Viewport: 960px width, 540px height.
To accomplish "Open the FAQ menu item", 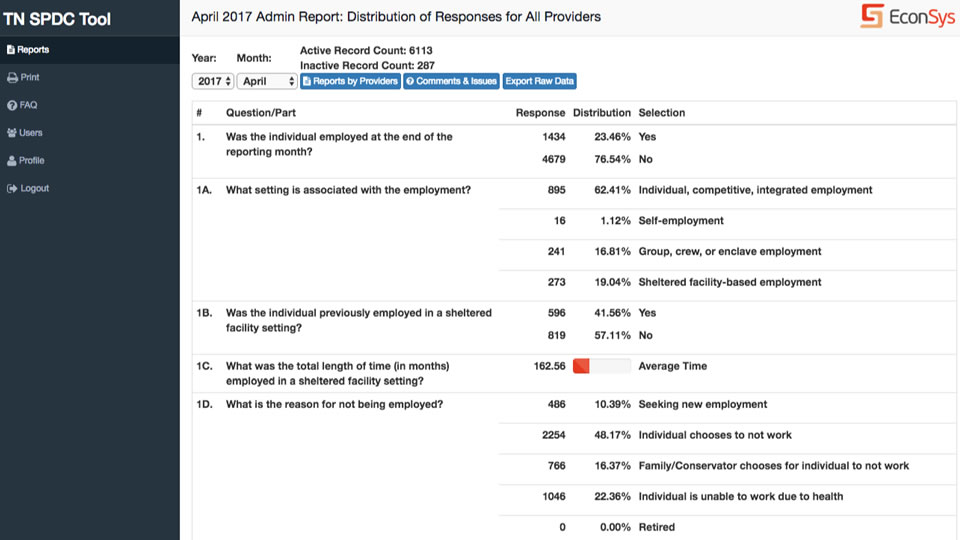I will point(28,105).
